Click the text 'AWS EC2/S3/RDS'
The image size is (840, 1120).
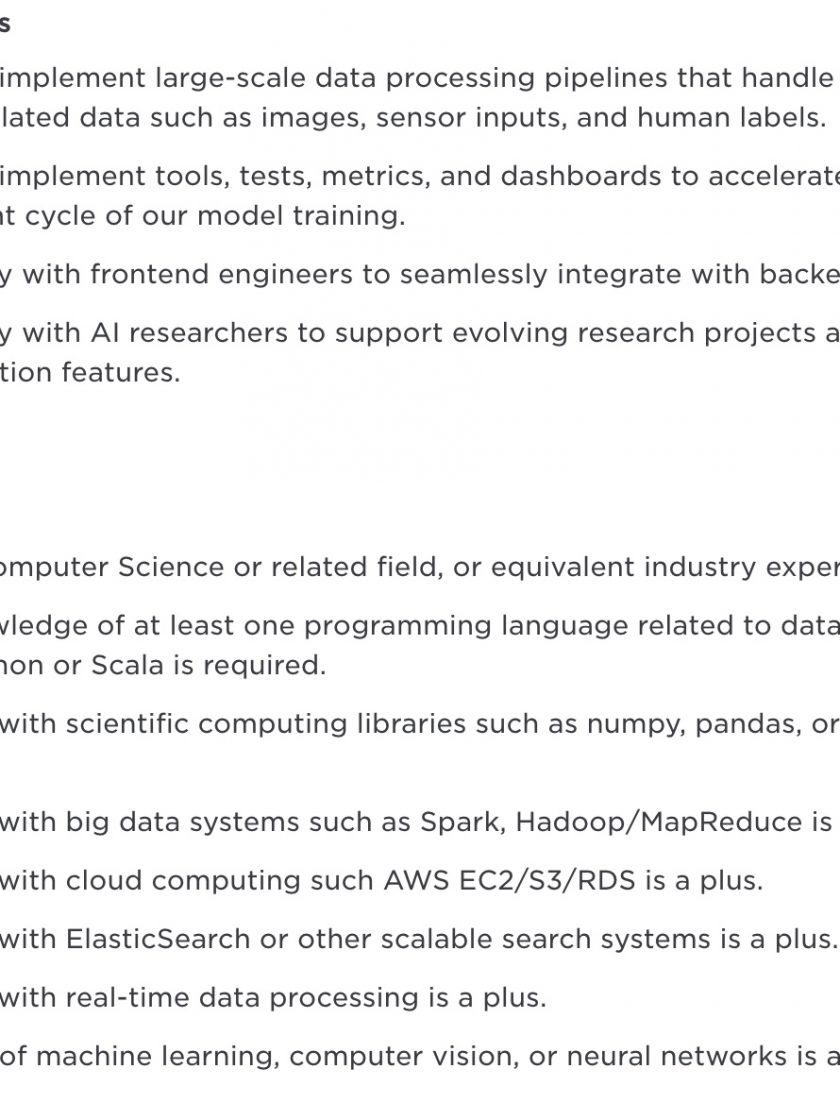pos(509,881)
